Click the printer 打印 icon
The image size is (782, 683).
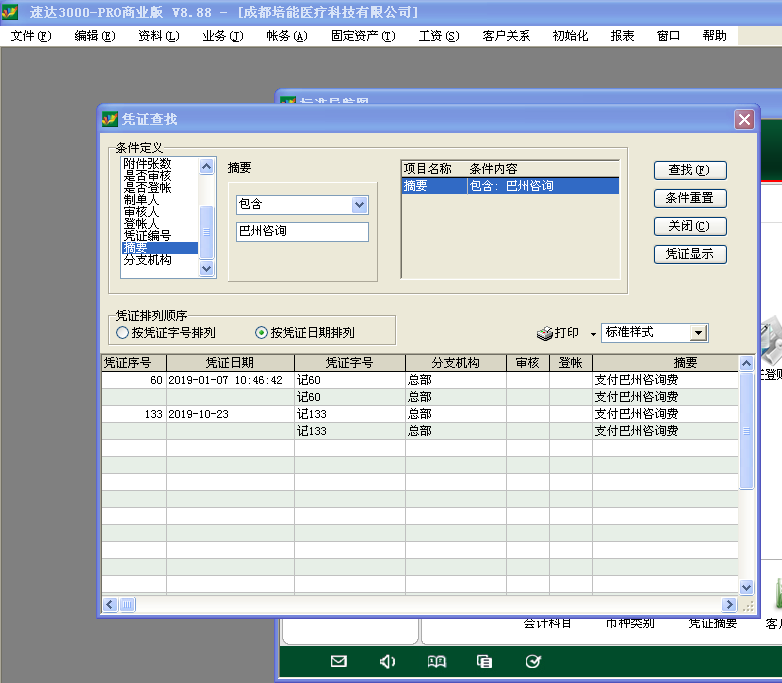tap(545, 333)
